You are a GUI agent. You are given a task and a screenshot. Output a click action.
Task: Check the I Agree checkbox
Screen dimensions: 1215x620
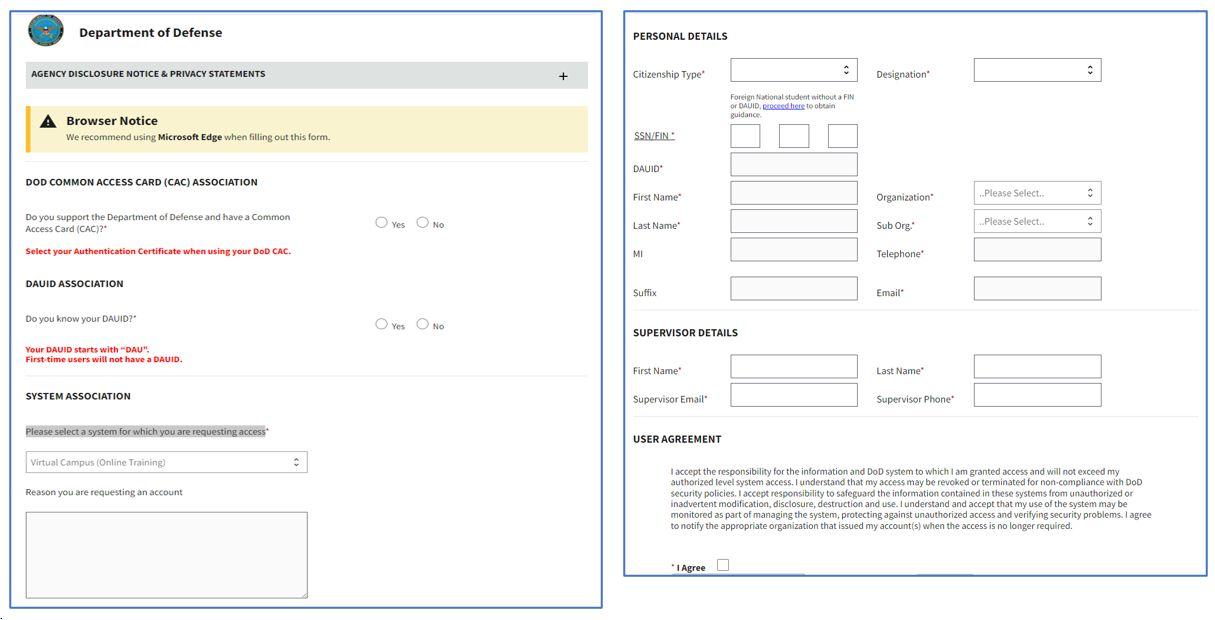[723, 565]
